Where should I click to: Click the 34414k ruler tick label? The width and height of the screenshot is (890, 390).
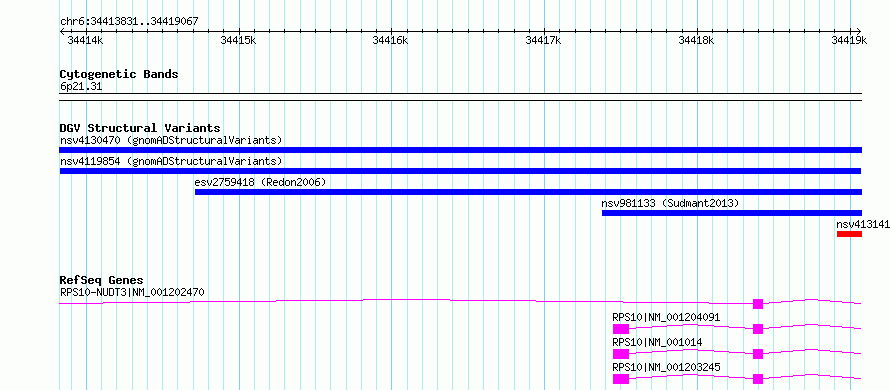point(85,40)
